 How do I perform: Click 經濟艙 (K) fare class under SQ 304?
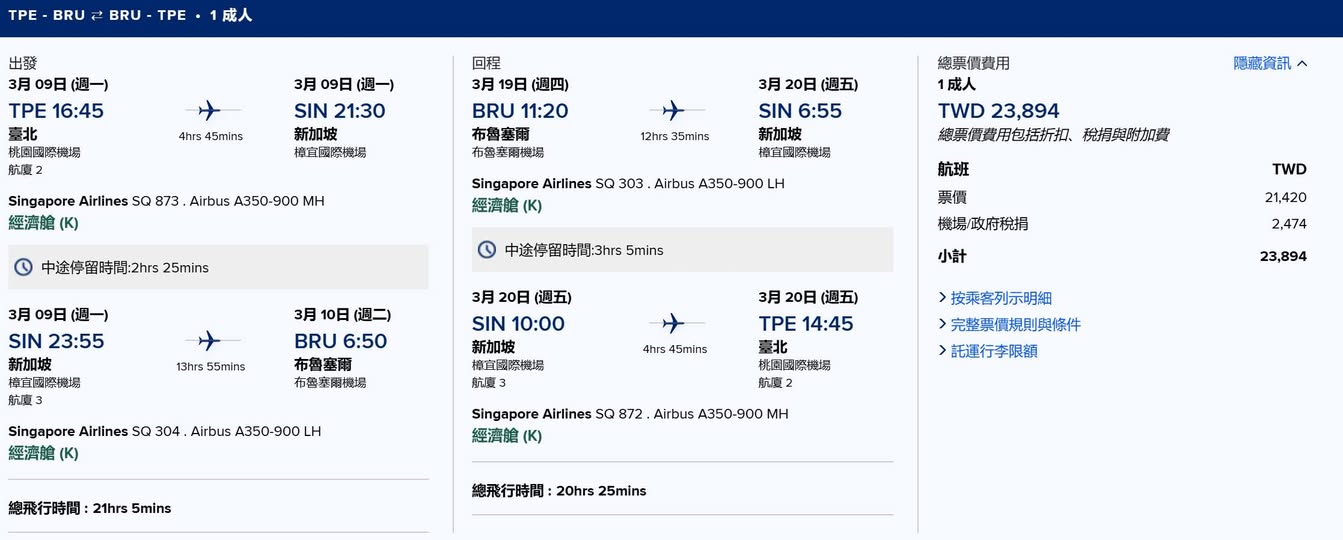pos(43,453)
